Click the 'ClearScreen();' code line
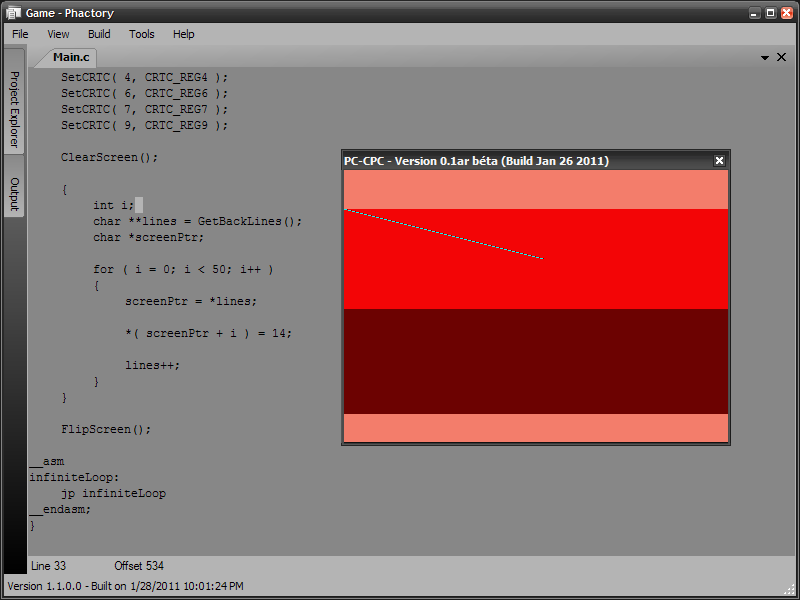The height and width of the screenshot is (600, 800). pos(109,158)
